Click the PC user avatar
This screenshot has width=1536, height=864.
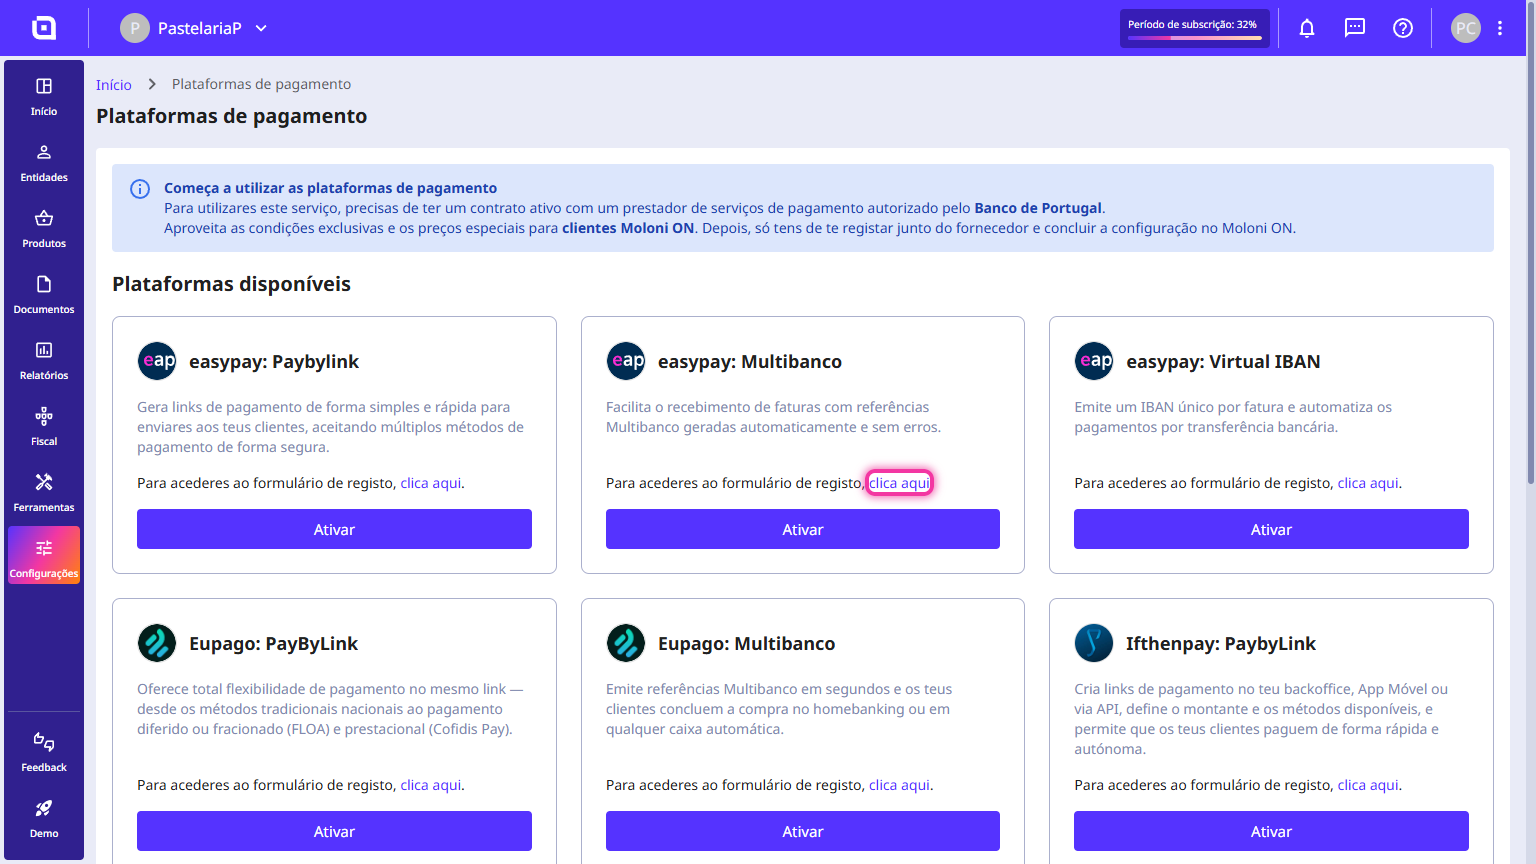(x=1466, y=28)
